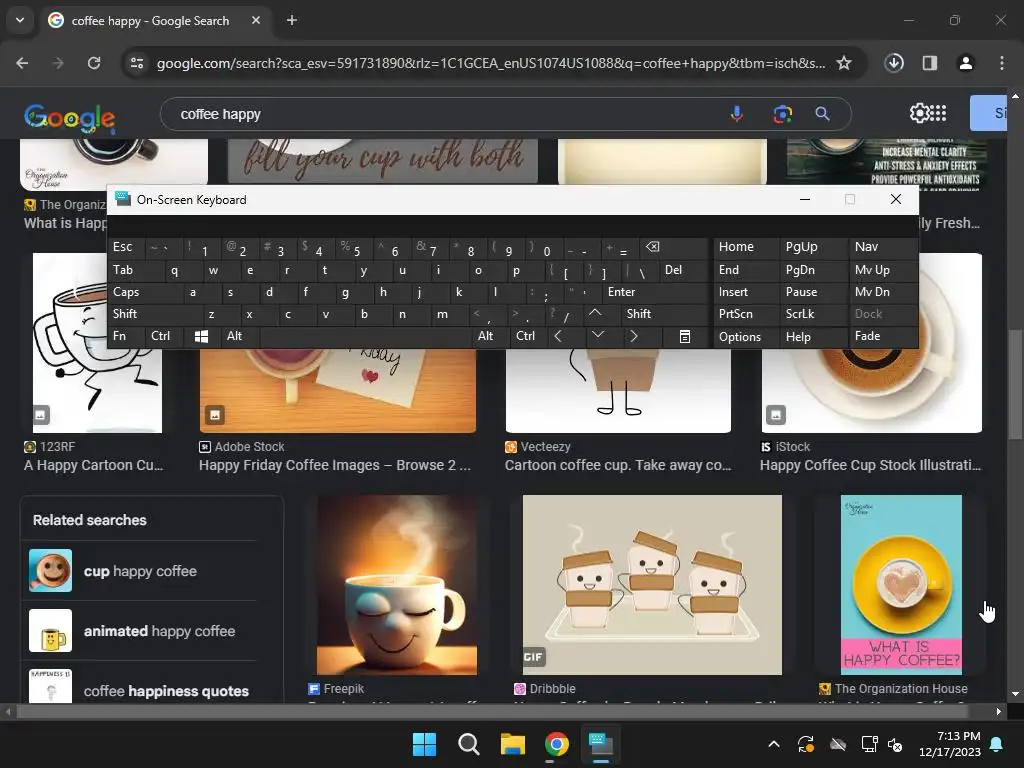Click the voice search microphone icon
The height and width of the screenshot is (768, 1024).
pos(737,114)
